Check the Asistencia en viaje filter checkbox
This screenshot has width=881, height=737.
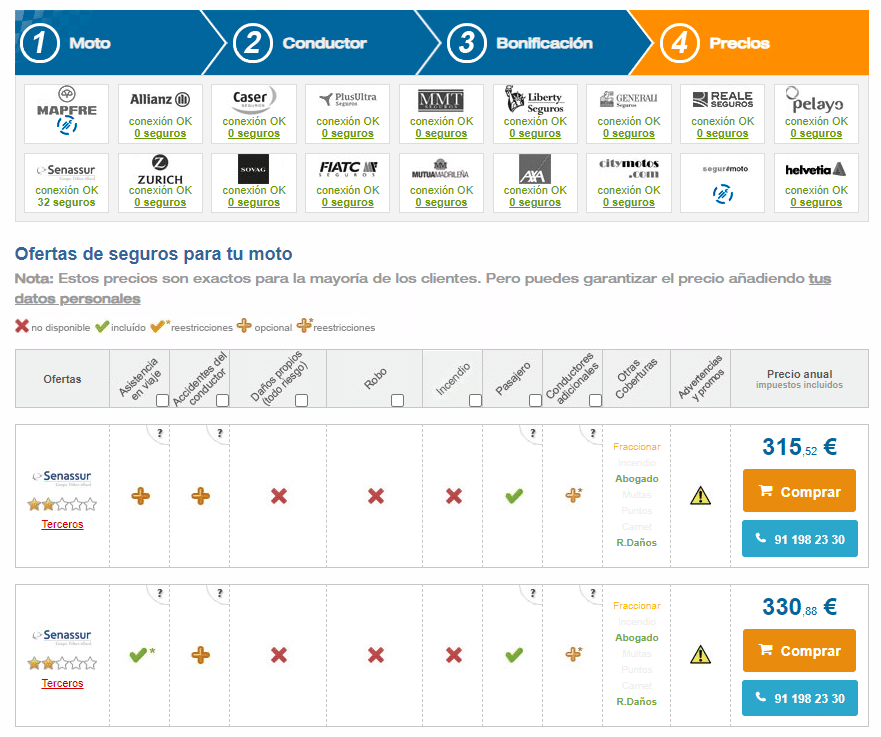point(162,400)
